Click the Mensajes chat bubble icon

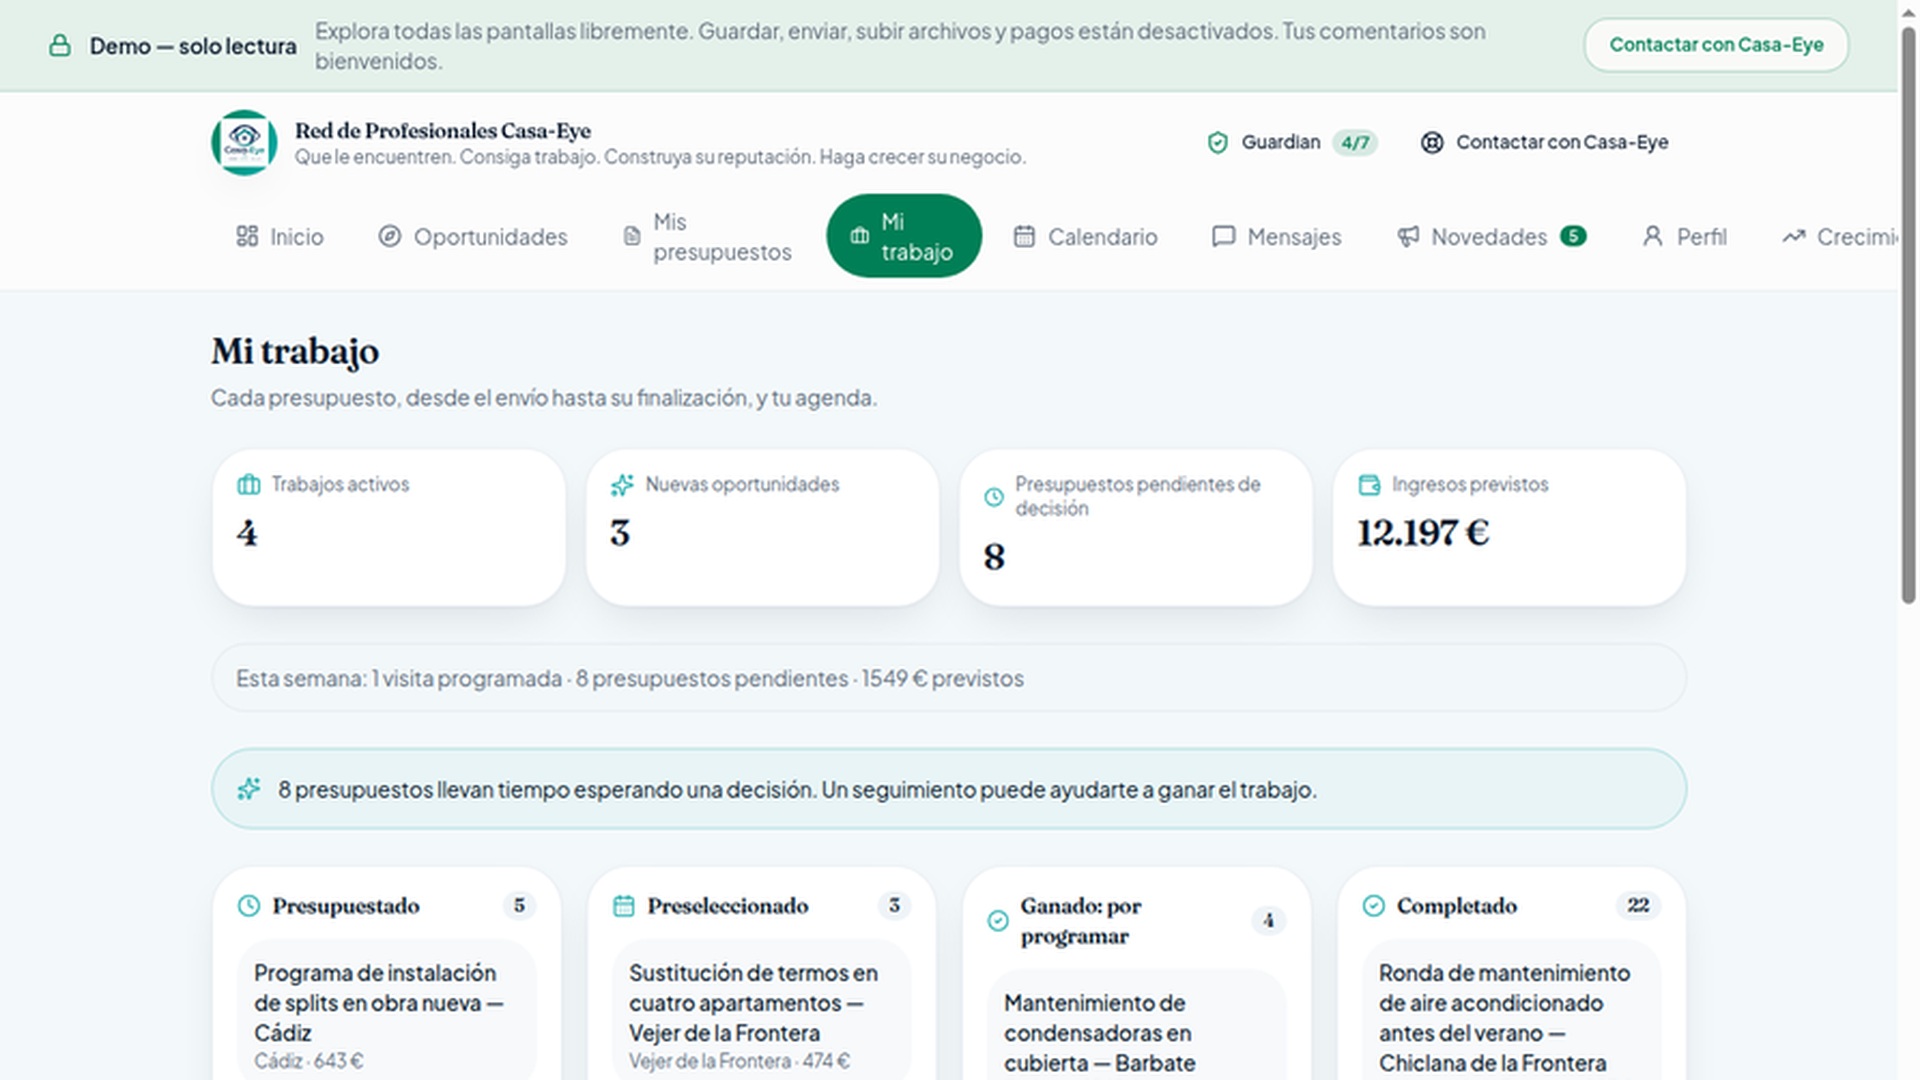(1223, 236)
